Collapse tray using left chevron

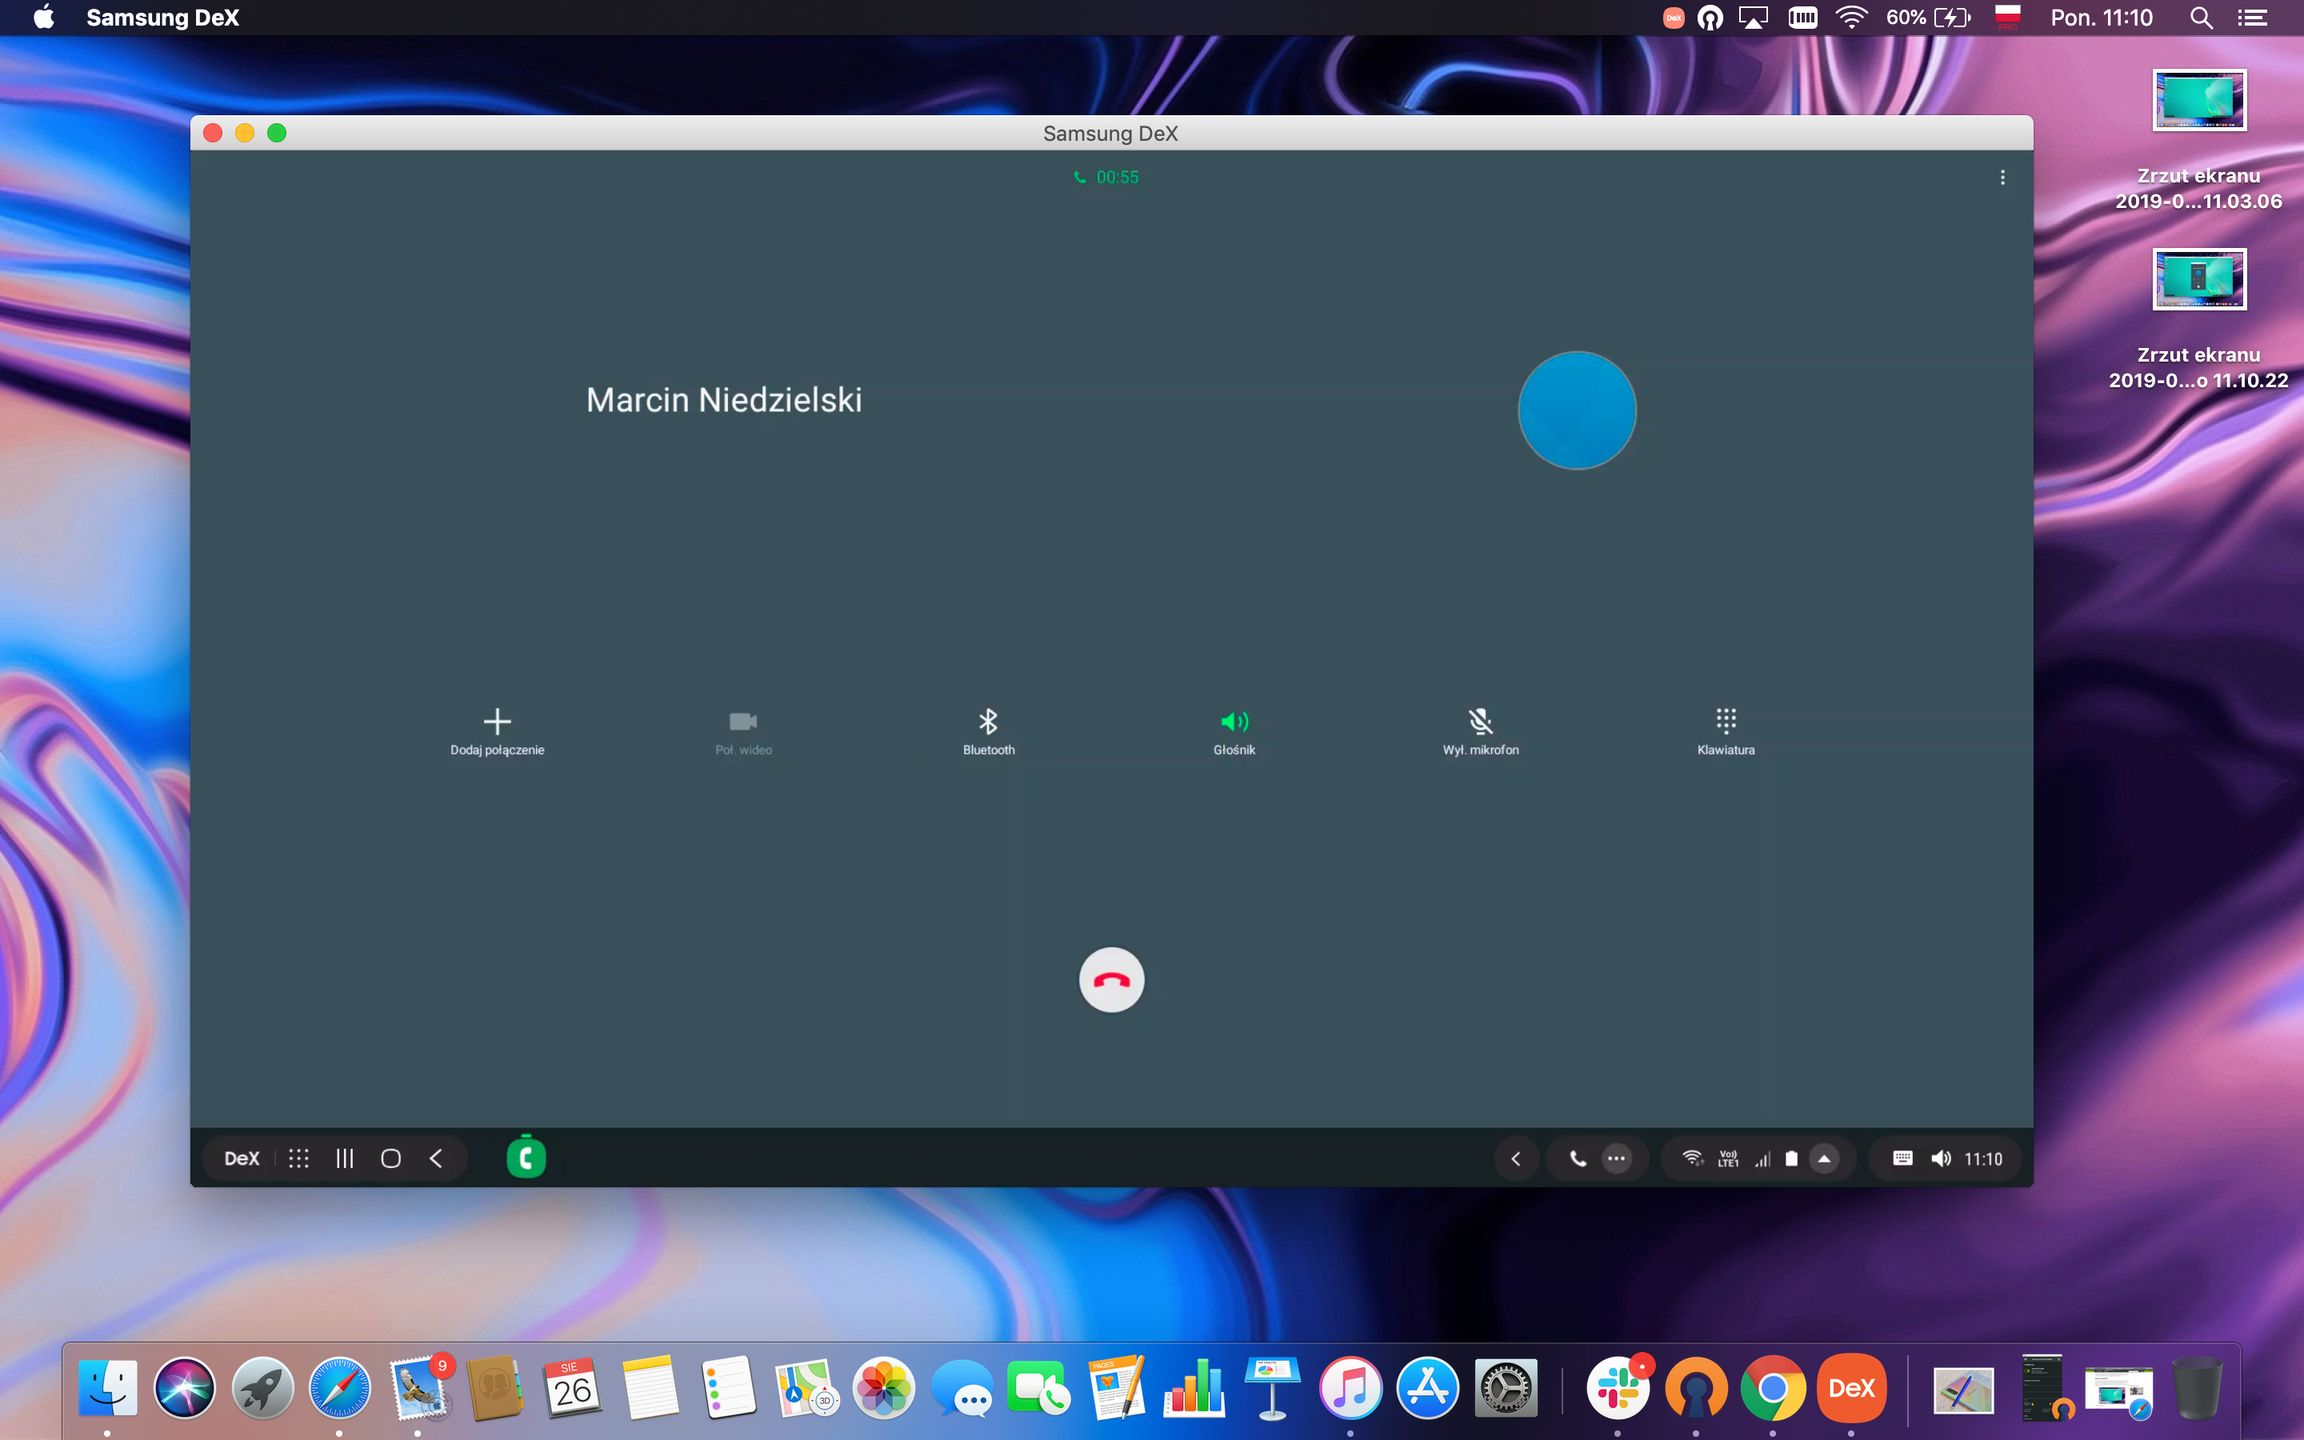pos(1515,1158)
